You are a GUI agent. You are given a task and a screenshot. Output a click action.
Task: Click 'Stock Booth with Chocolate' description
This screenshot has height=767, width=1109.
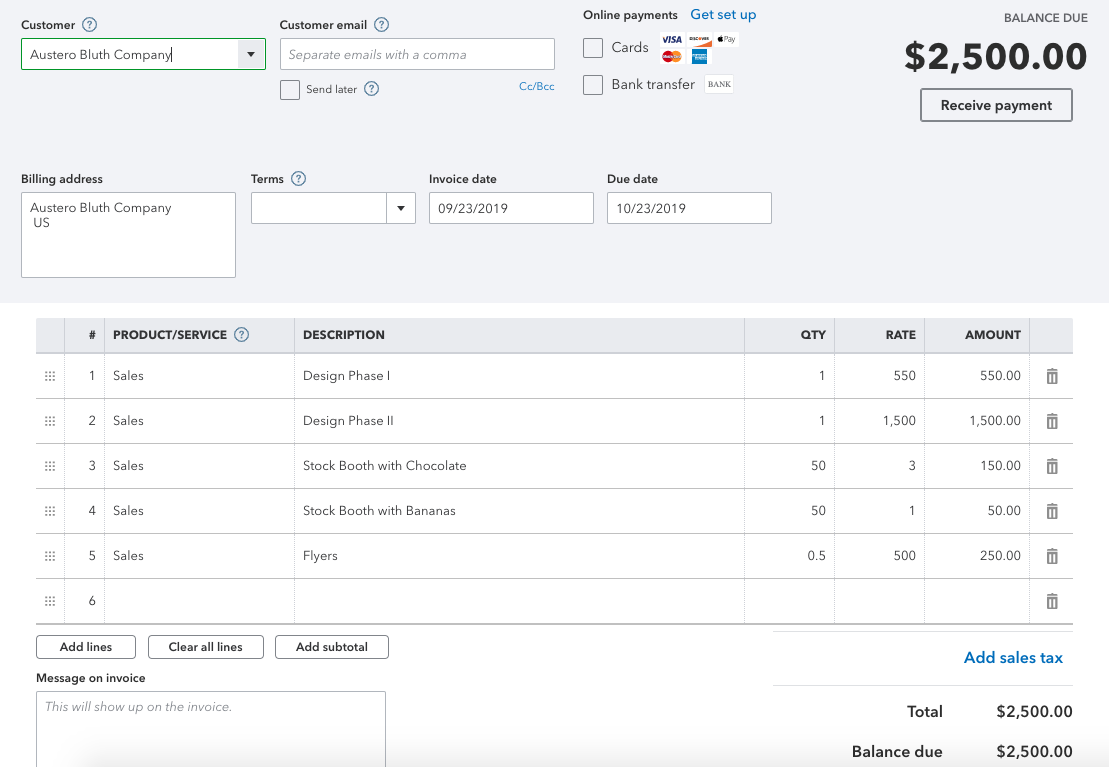tap(519, 466)
